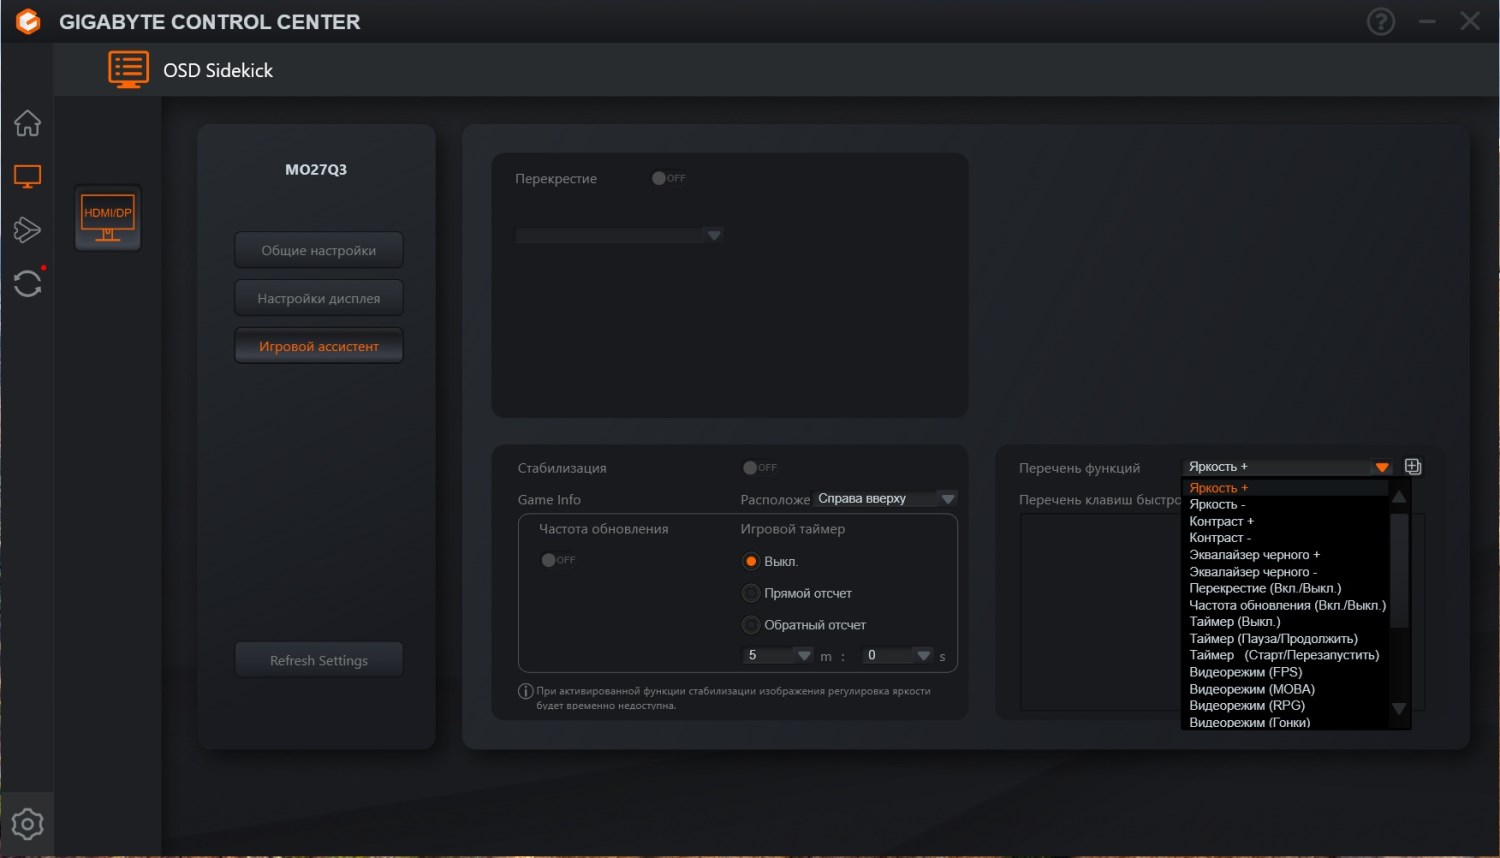Click the function list scroll up arrow

(x=1399, y=496)
